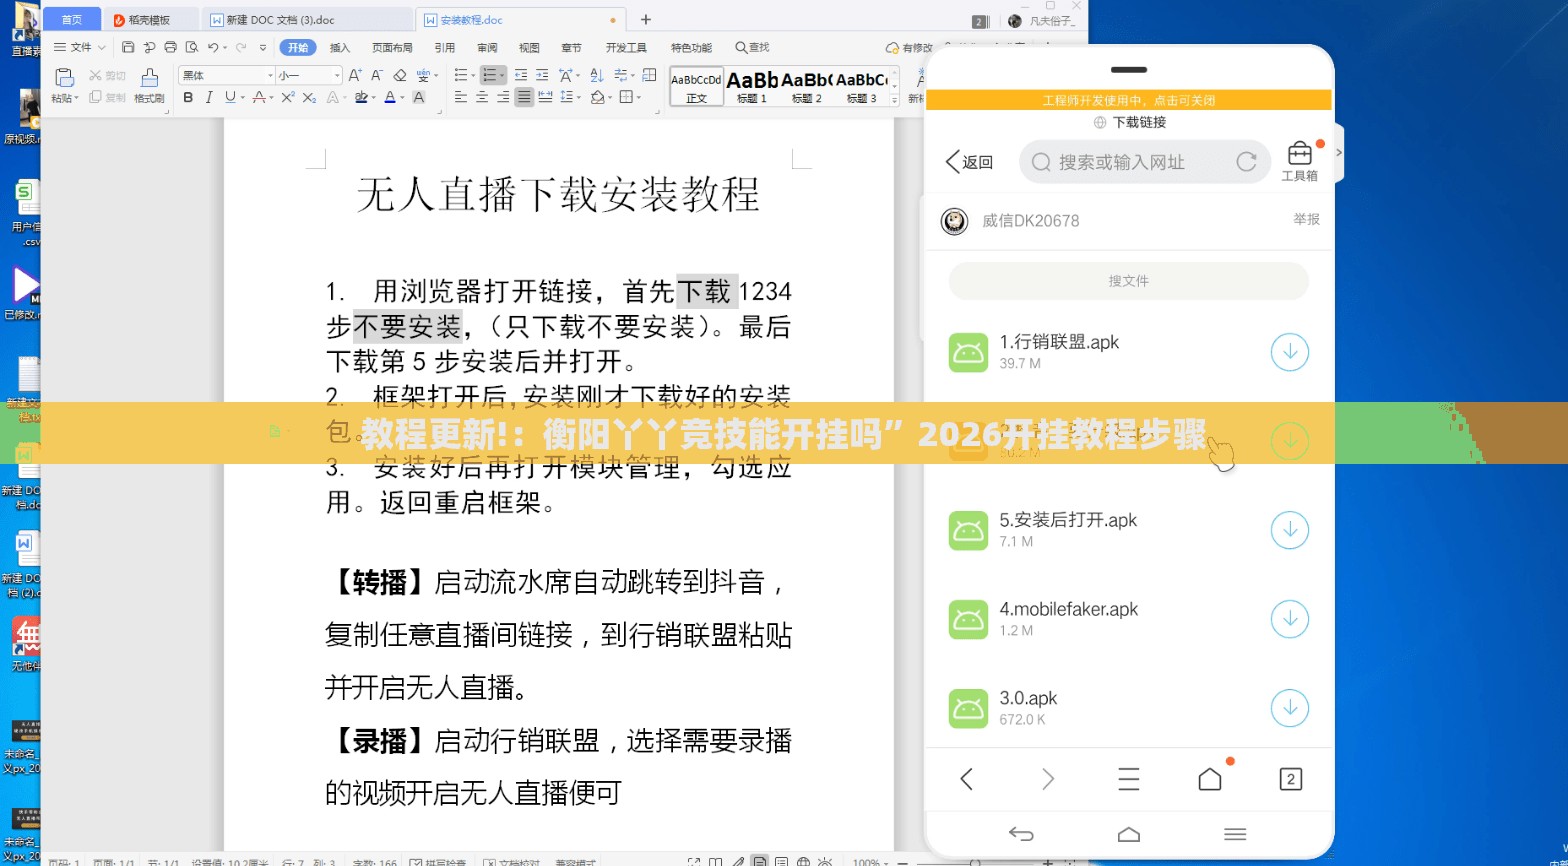Click the Decrease Indent icon
Image resolution: width=1568 pixels, height=866 pixels.
(x=521, y=75)
